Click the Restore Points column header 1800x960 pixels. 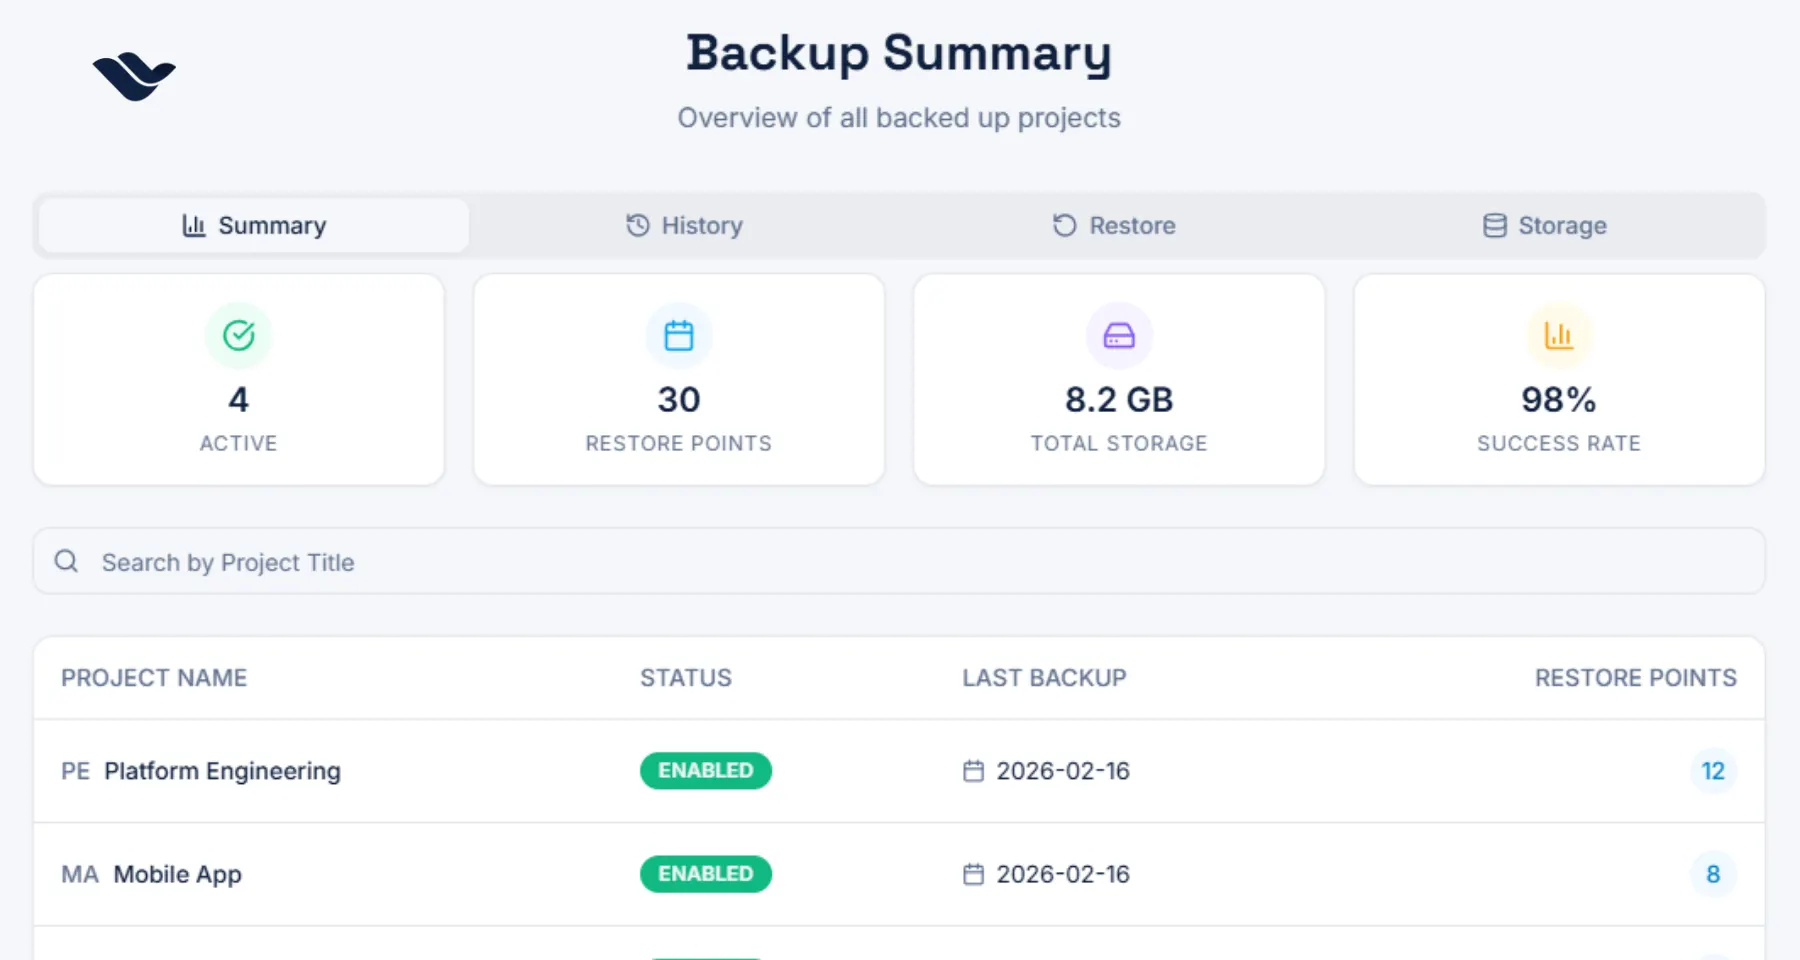[x=1635, y=678]
